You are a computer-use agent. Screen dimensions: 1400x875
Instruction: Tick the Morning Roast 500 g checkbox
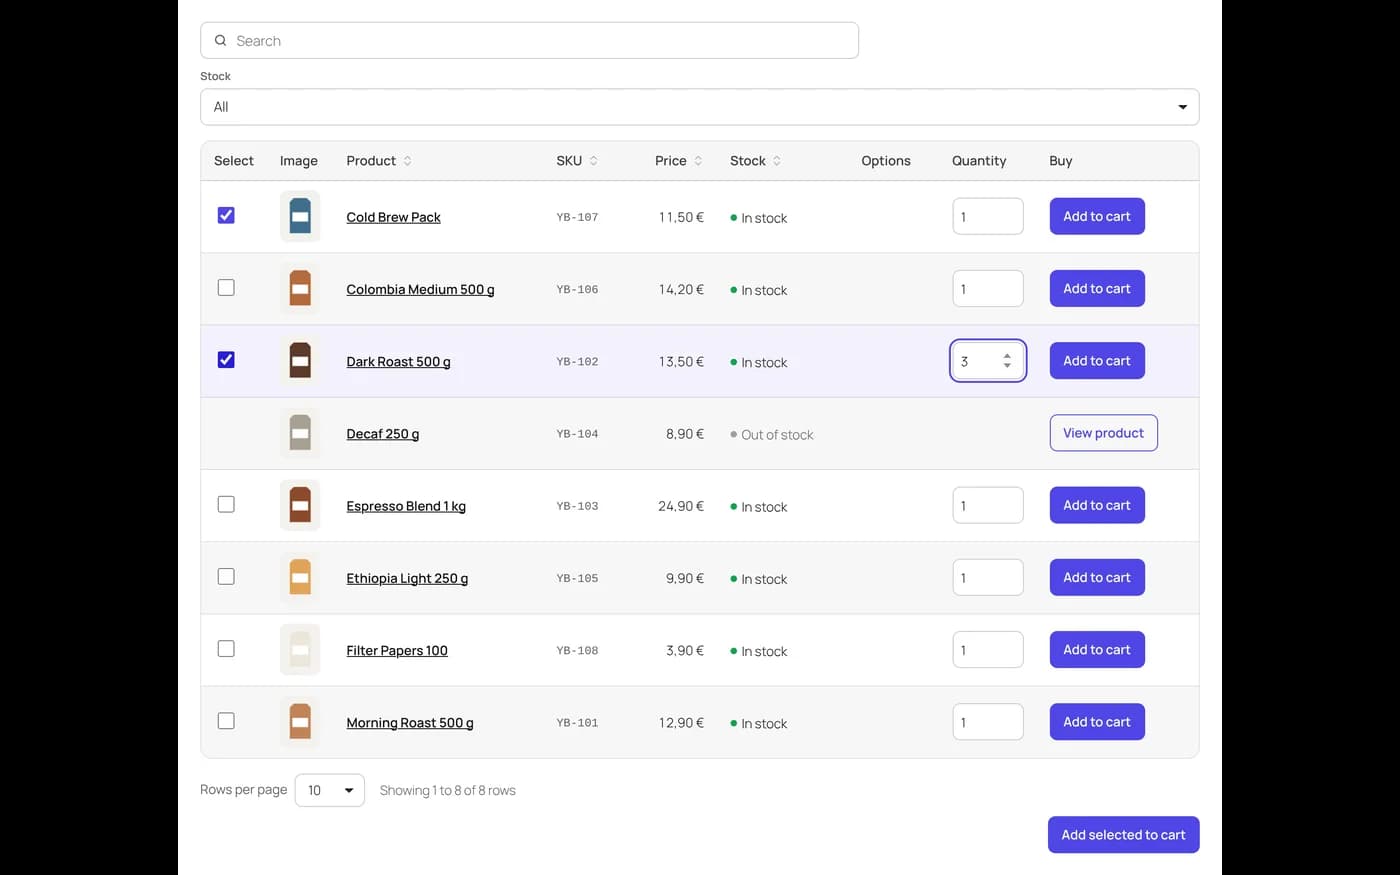tap(226, 720)
